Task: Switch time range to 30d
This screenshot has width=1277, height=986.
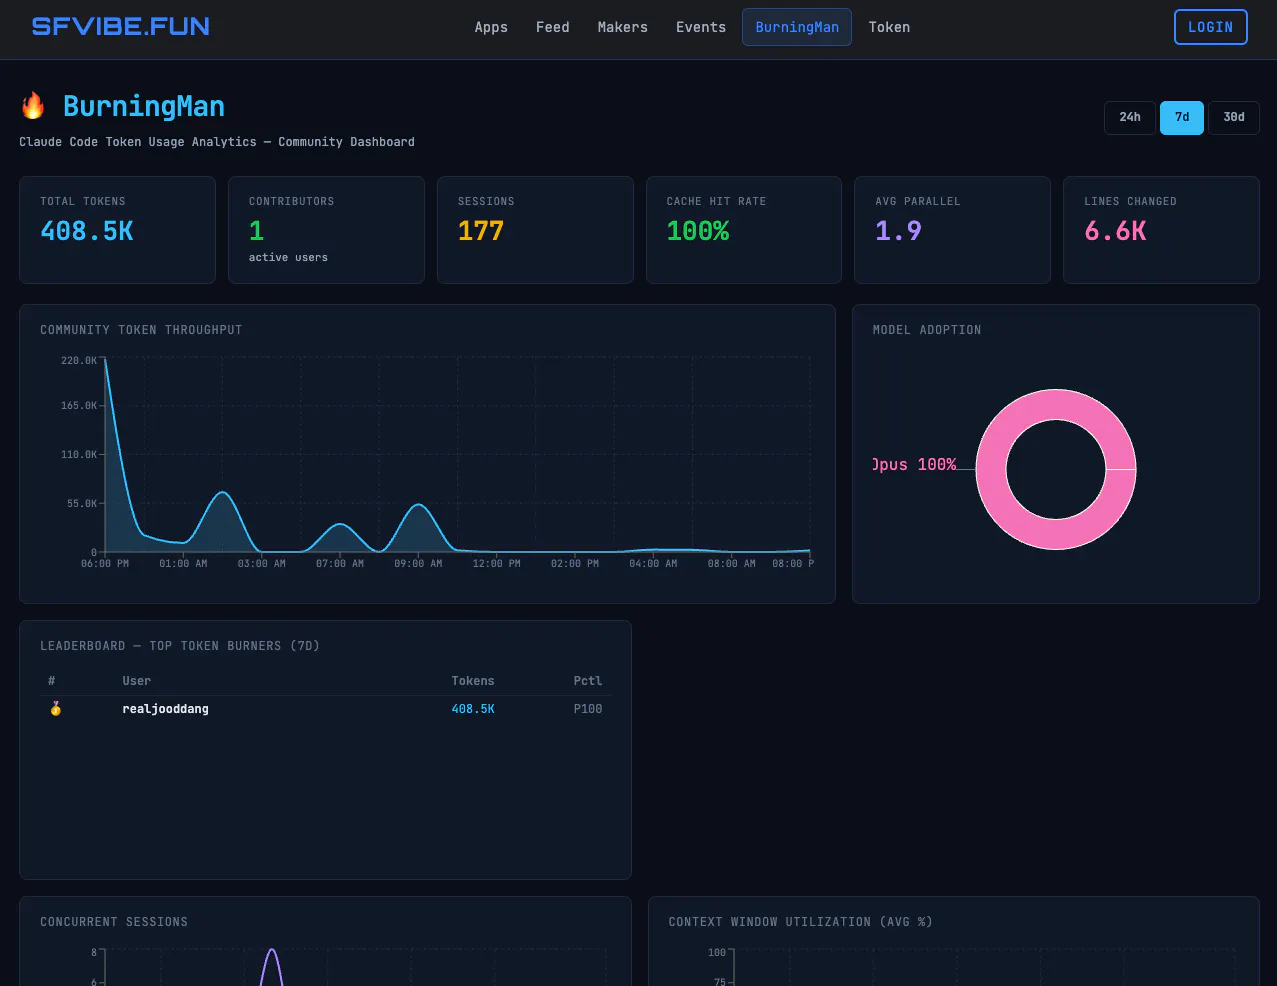Action: pos(1234,117)
